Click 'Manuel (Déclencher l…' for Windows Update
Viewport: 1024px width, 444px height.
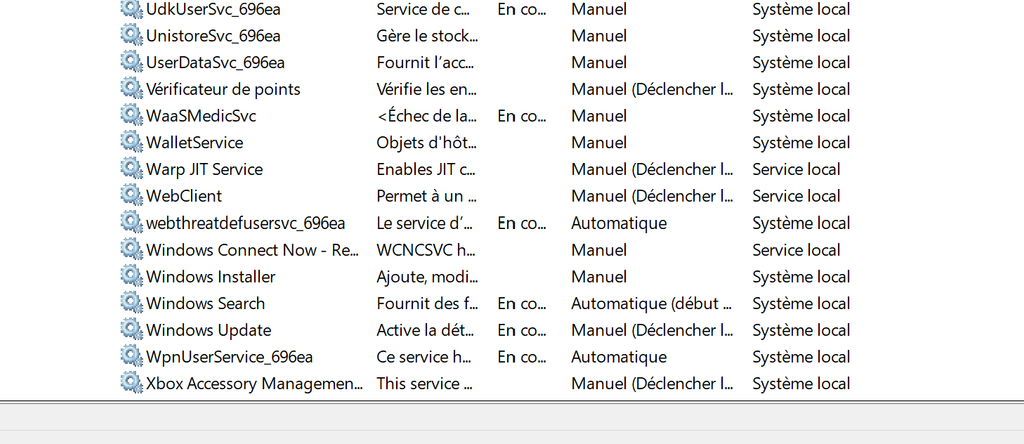pos(652,330)
